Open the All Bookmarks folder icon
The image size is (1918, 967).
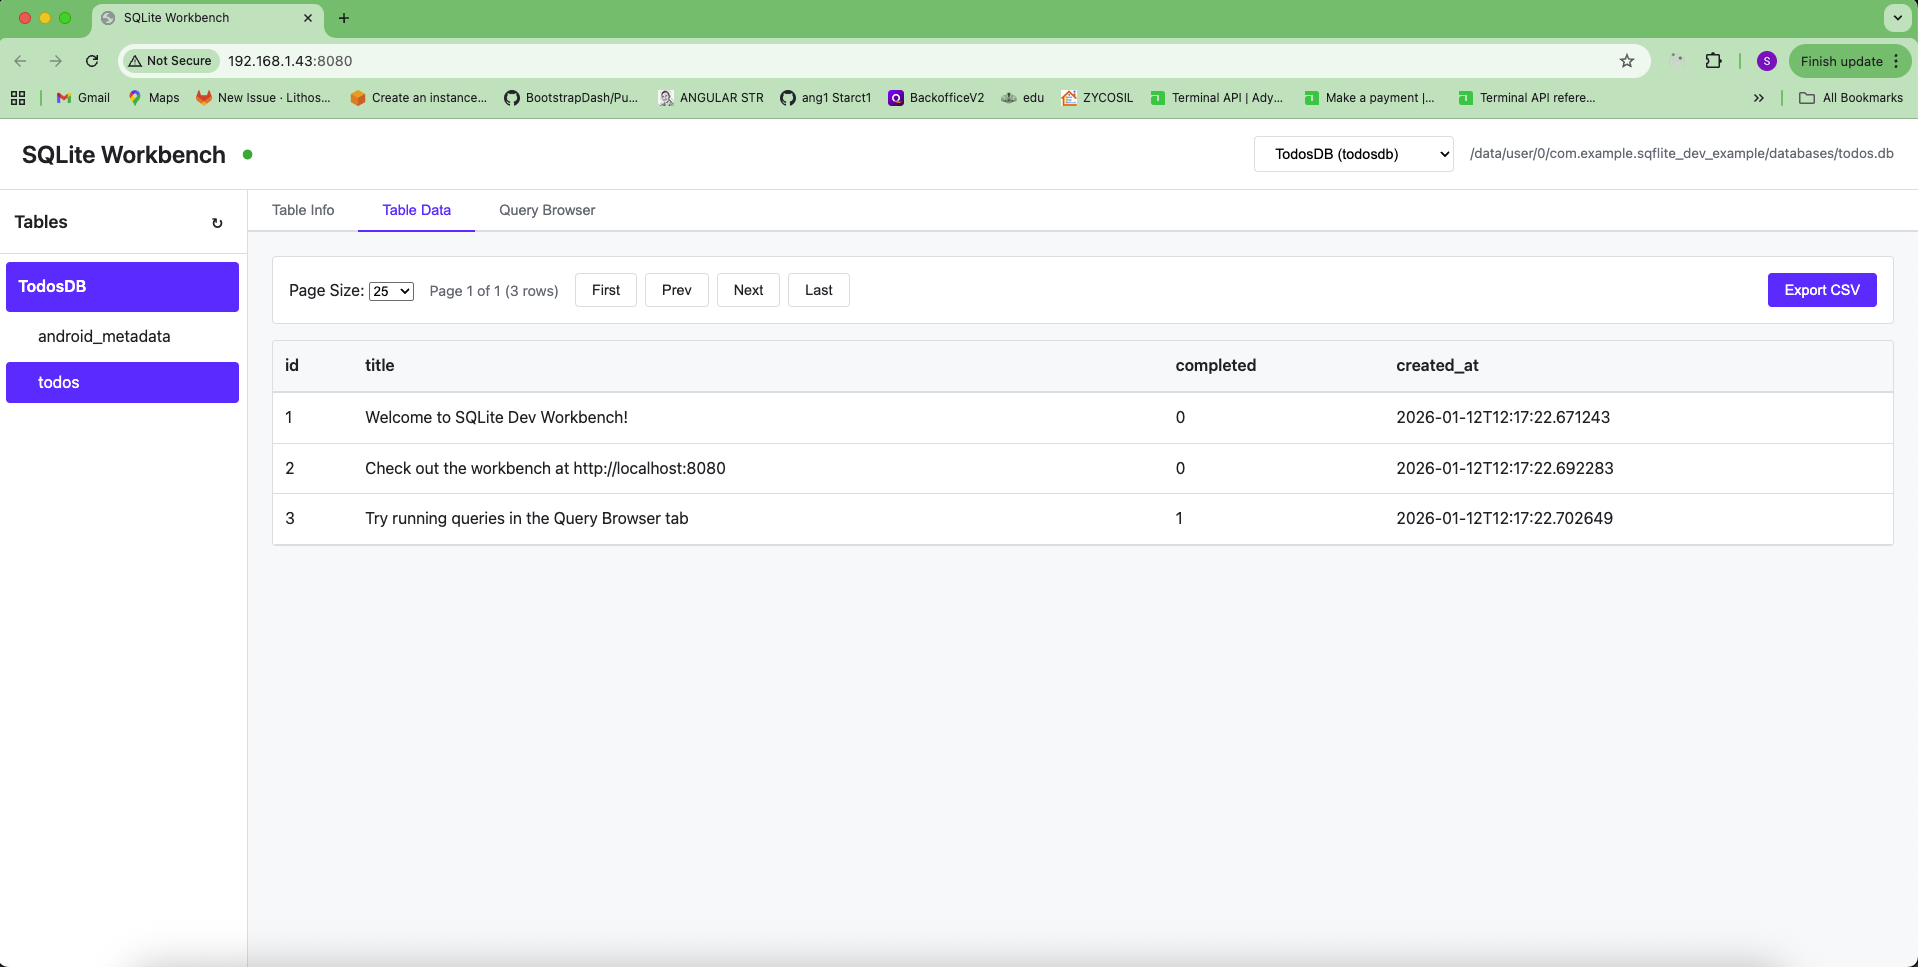click(1805, 97)
